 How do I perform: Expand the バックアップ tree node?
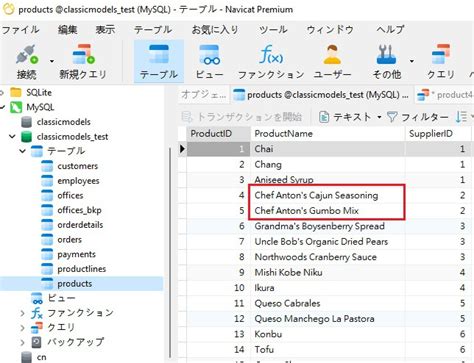[x=22, y=342]
